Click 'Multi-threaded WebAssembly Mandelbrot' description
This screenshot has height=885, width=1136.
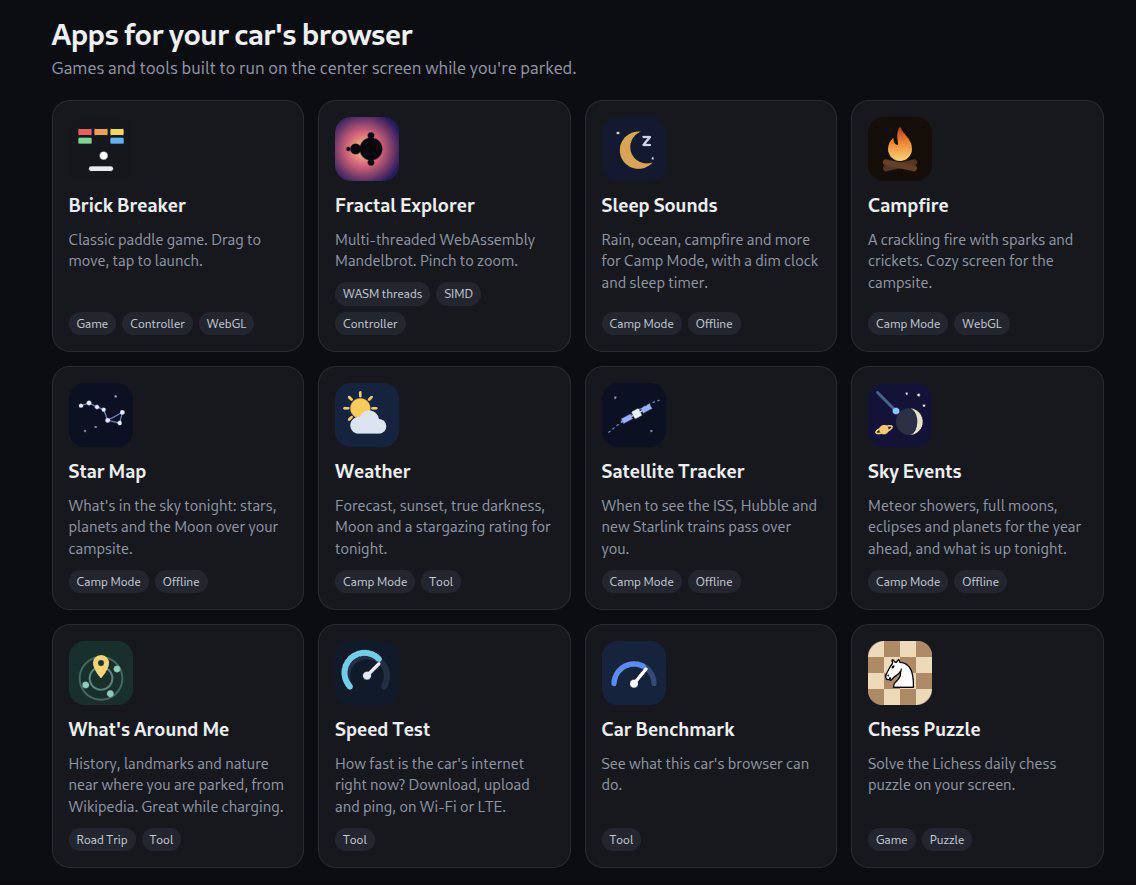(x=435, y=250)
